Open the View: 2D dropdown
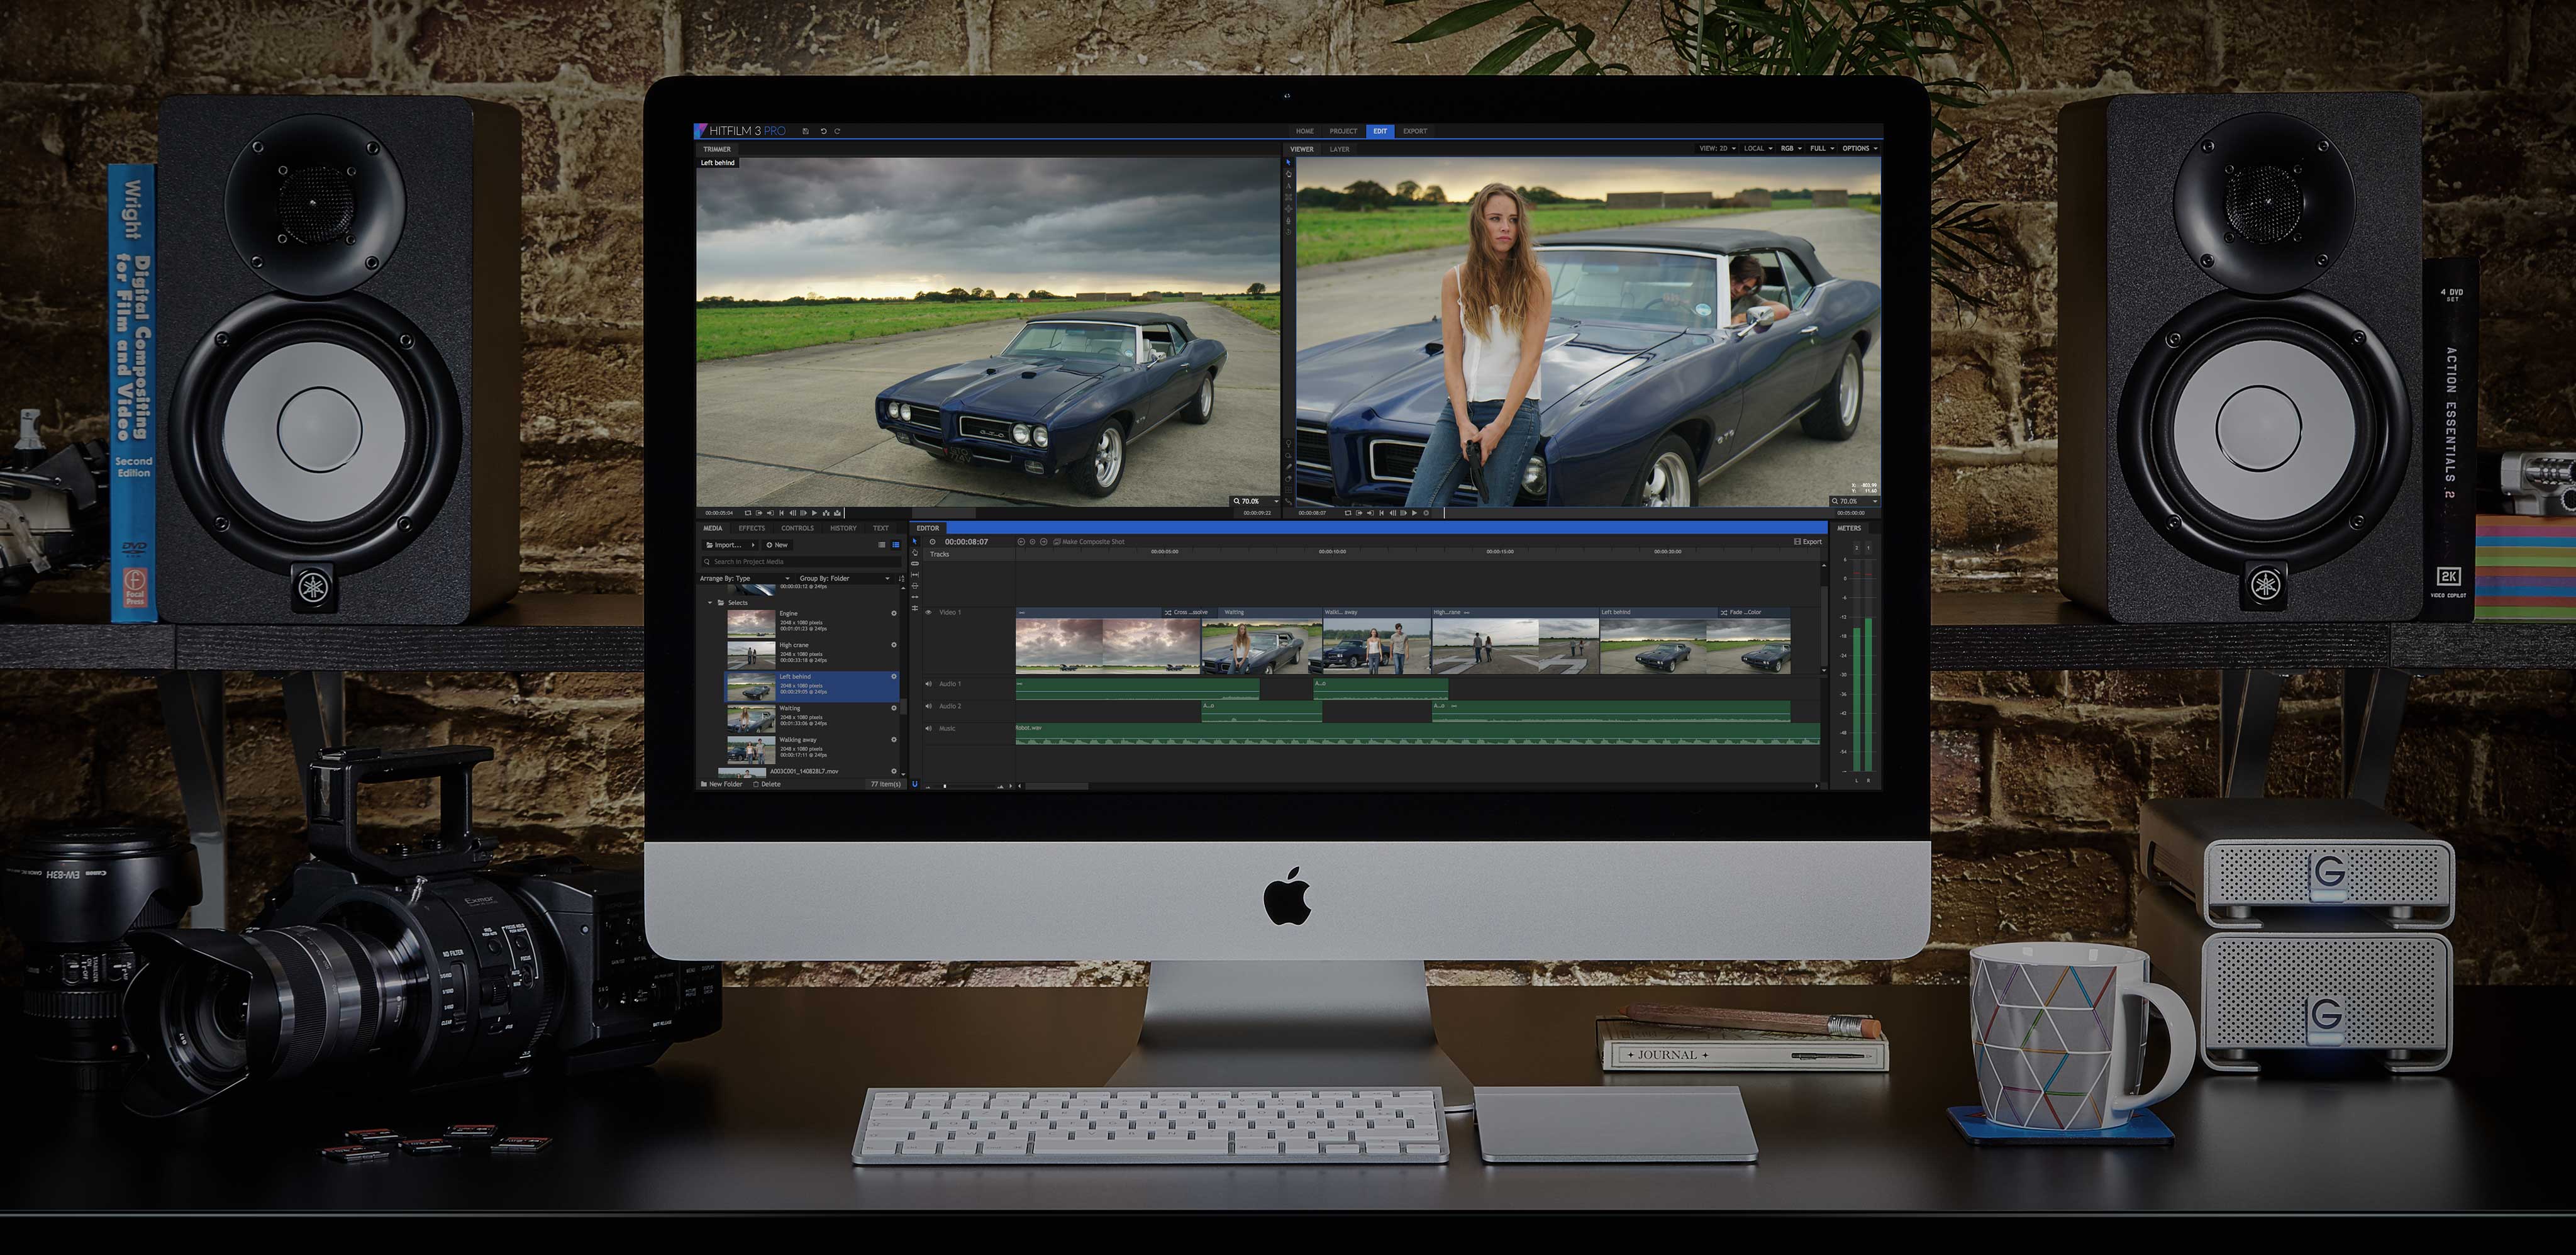The image size is (2576, 1255). (1717, 148)
